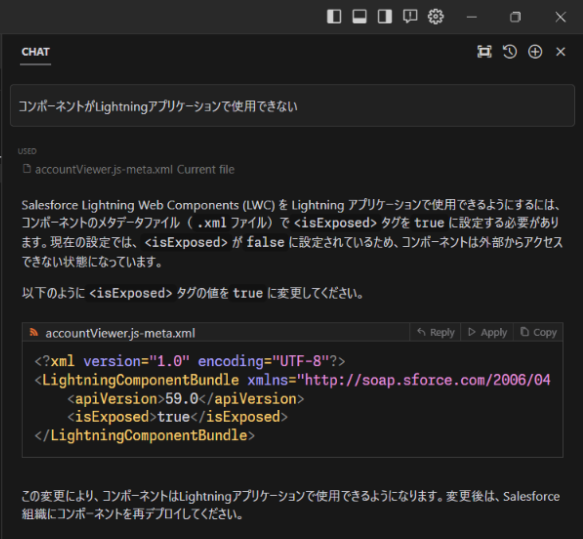The height and width of the screenshot is (539, 583).
Task: Click the accountViewer.js-meta.xml code block title
Action: click(x=120, y=333)
